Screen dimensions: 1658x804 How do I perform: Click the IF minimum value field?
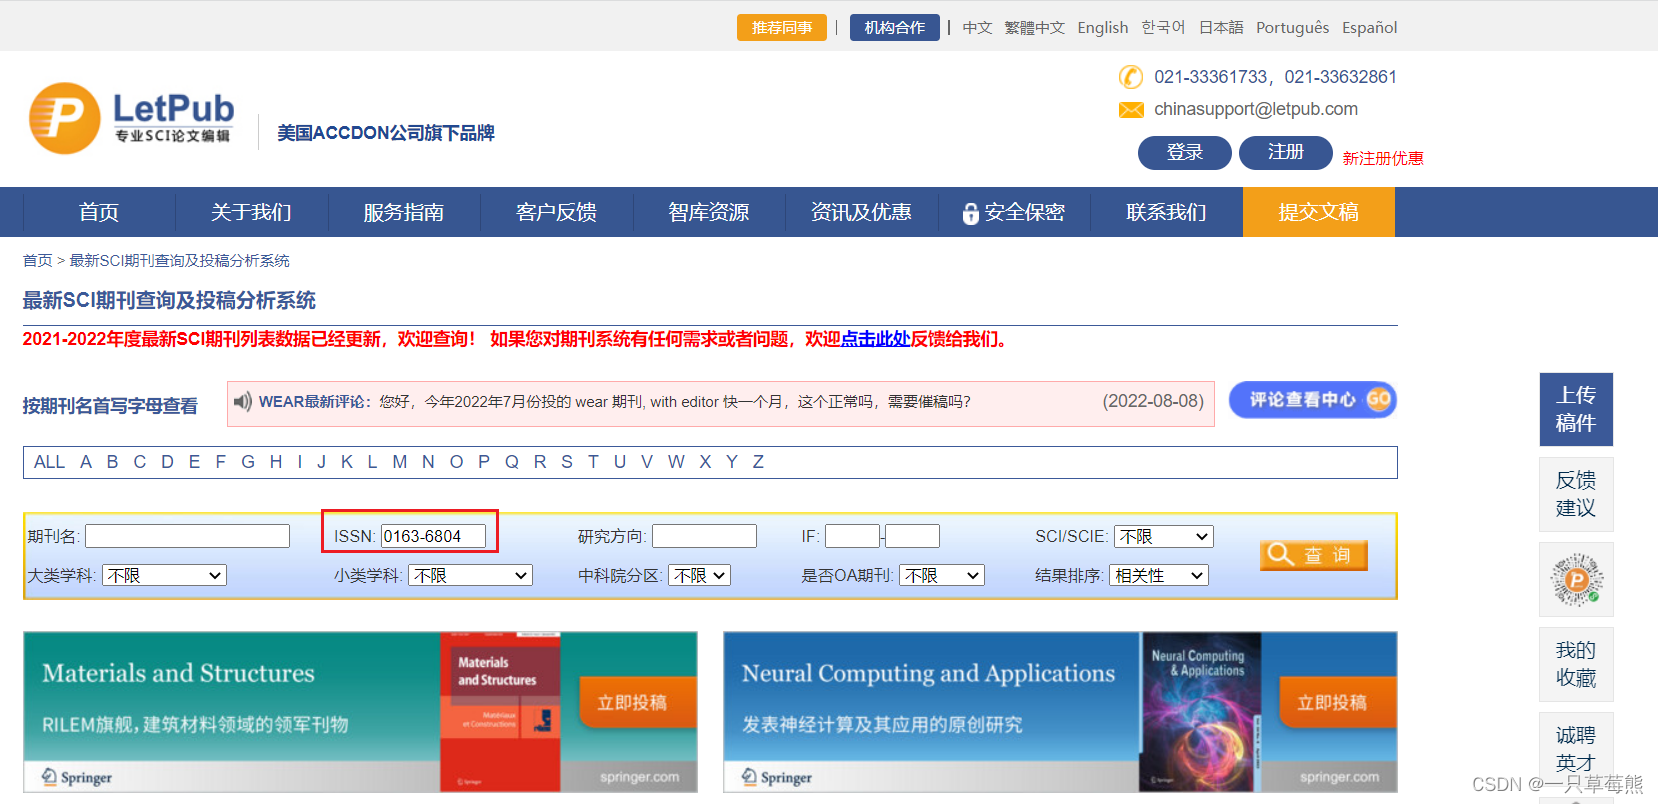pos(852,536)
